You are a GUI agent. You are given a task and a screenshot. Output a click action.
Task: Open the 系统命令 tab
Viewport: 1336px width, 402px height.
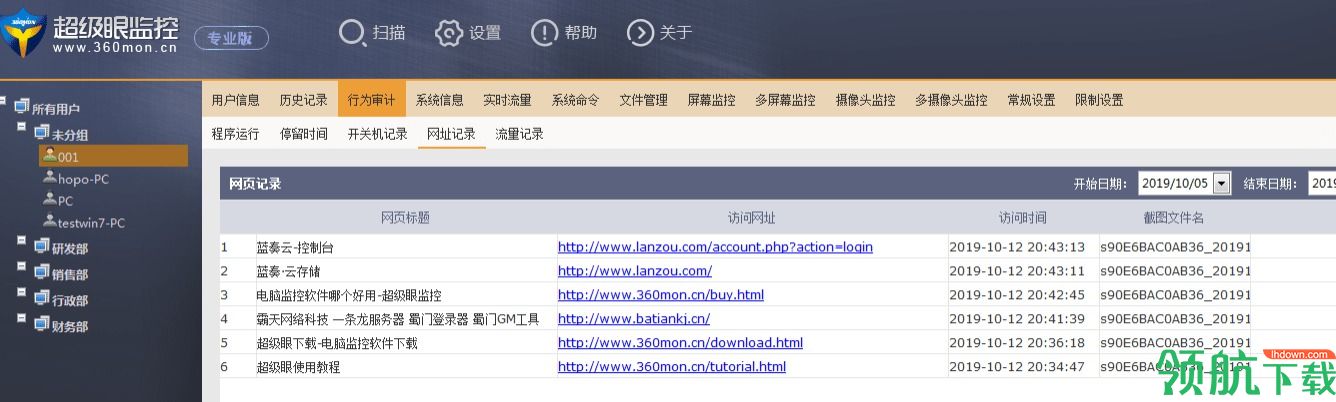click(576, 100)
